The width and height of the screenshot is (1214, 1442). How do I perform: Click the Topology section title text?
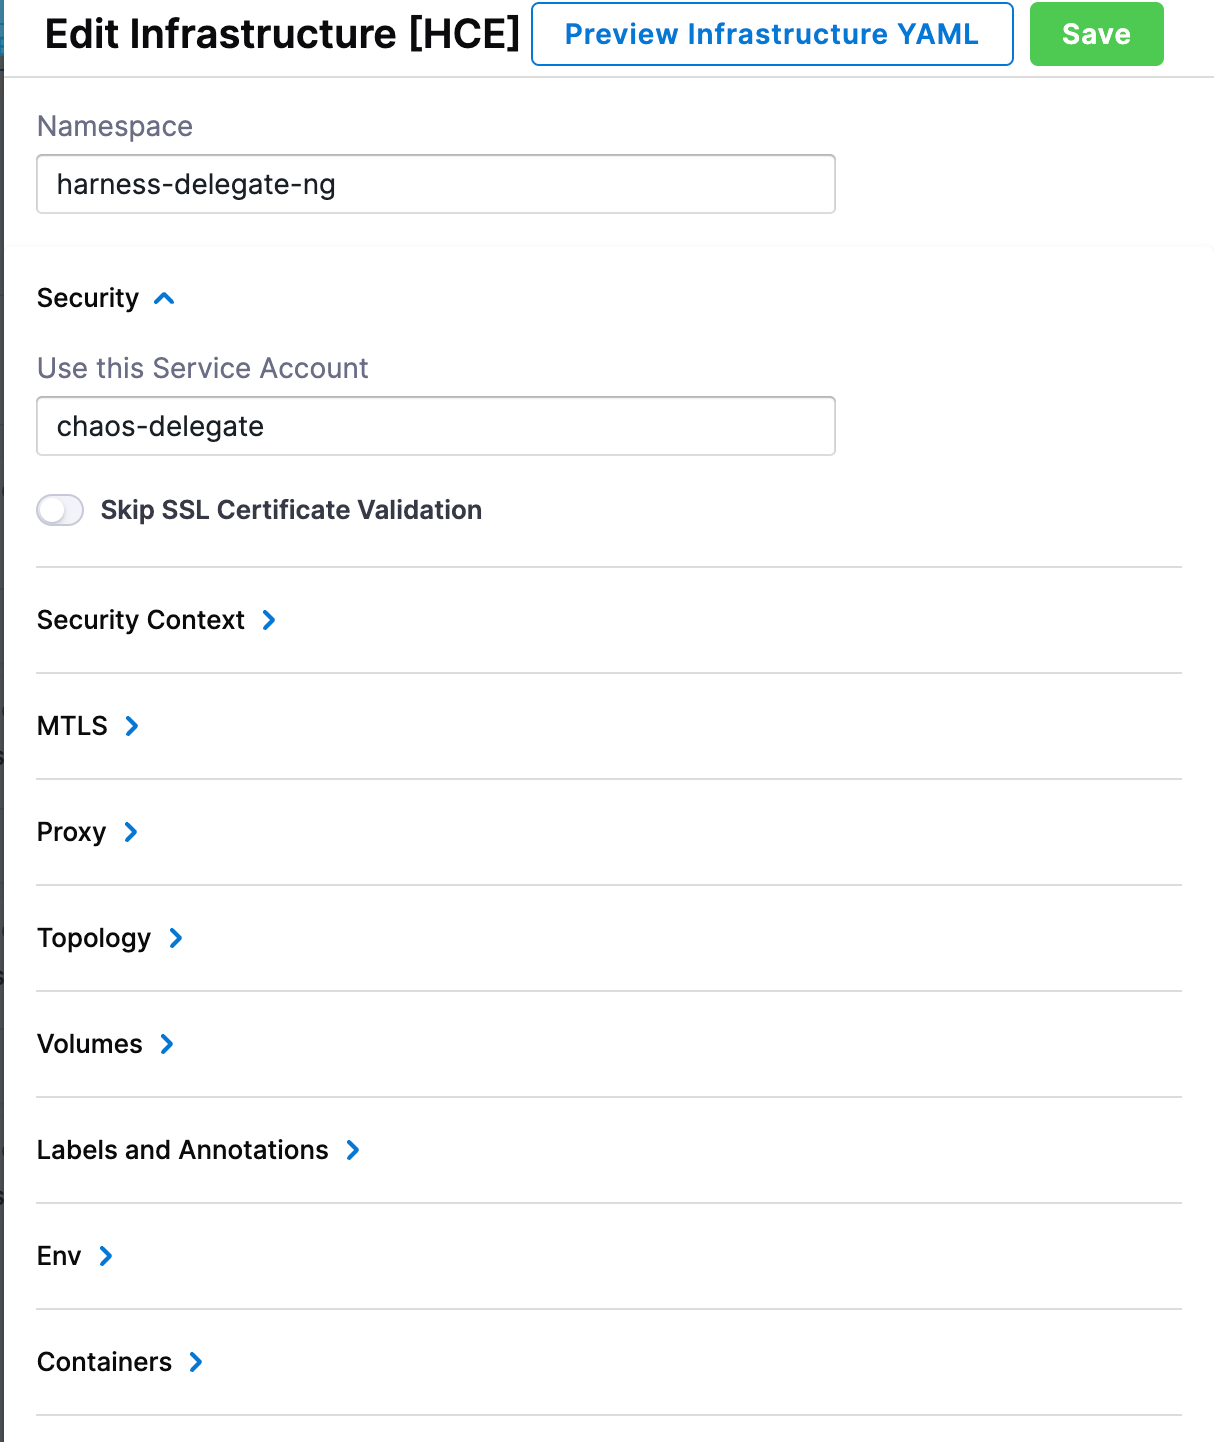coord(94,938)
